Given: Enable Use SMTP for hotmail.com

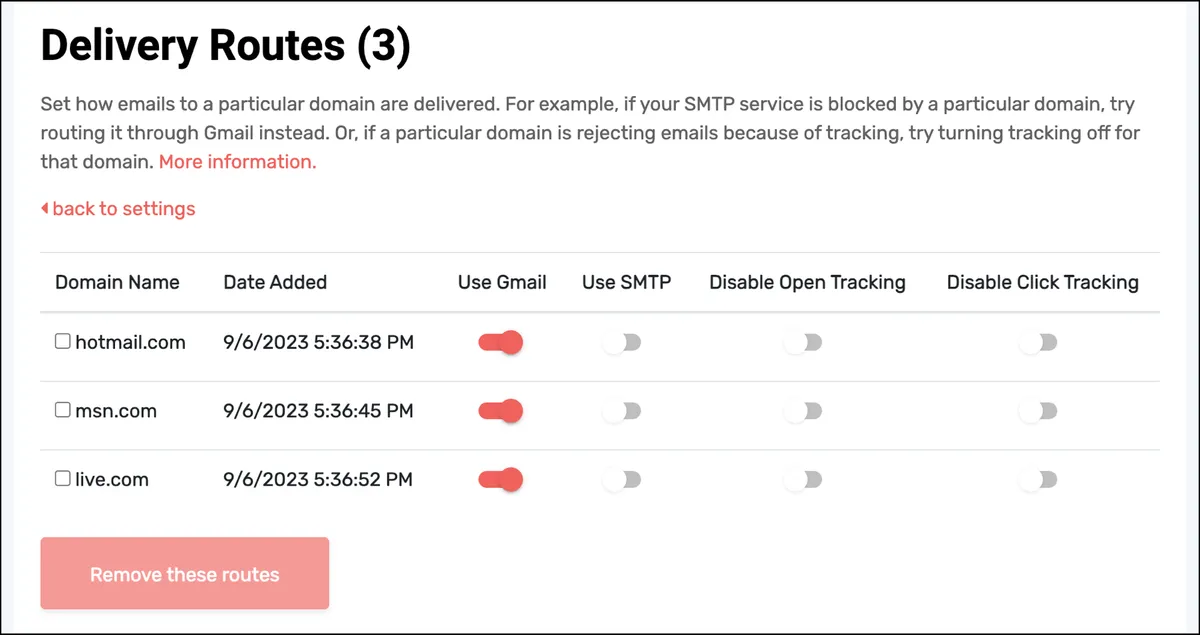Looking at the screenshot, I should [622, 343].
